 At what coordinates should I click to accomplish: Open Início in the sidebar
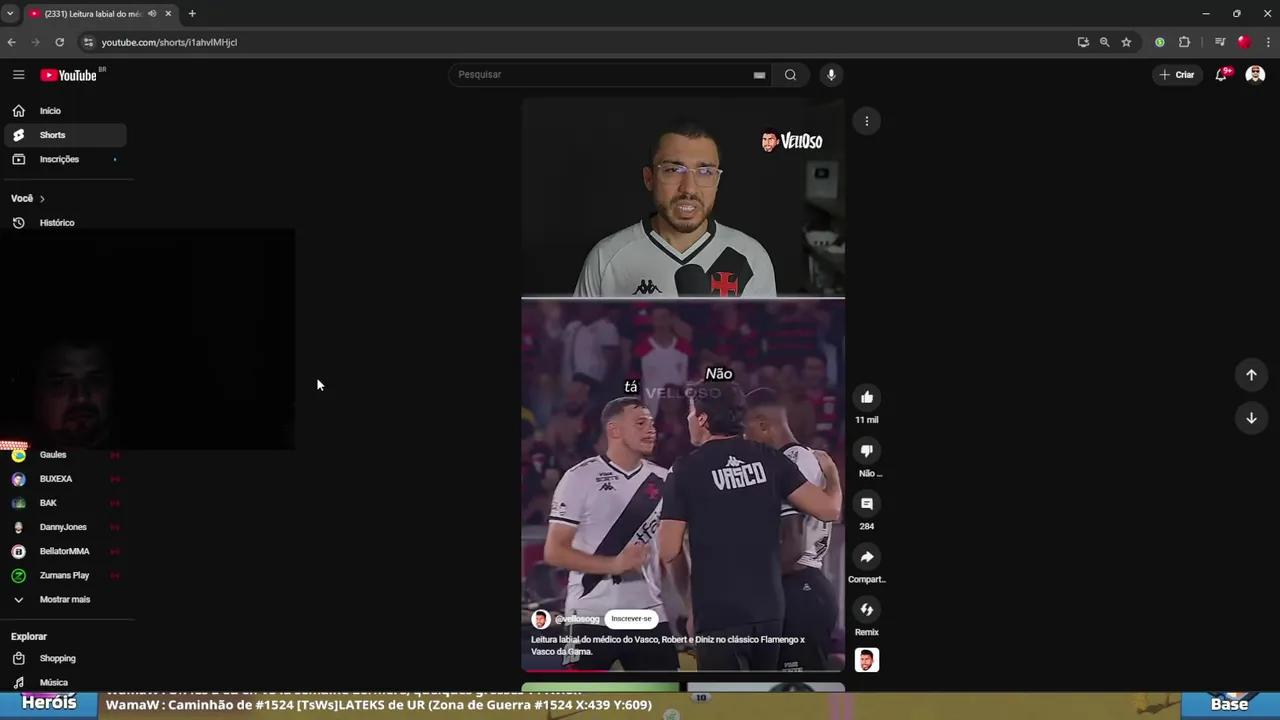click(65, 111)
